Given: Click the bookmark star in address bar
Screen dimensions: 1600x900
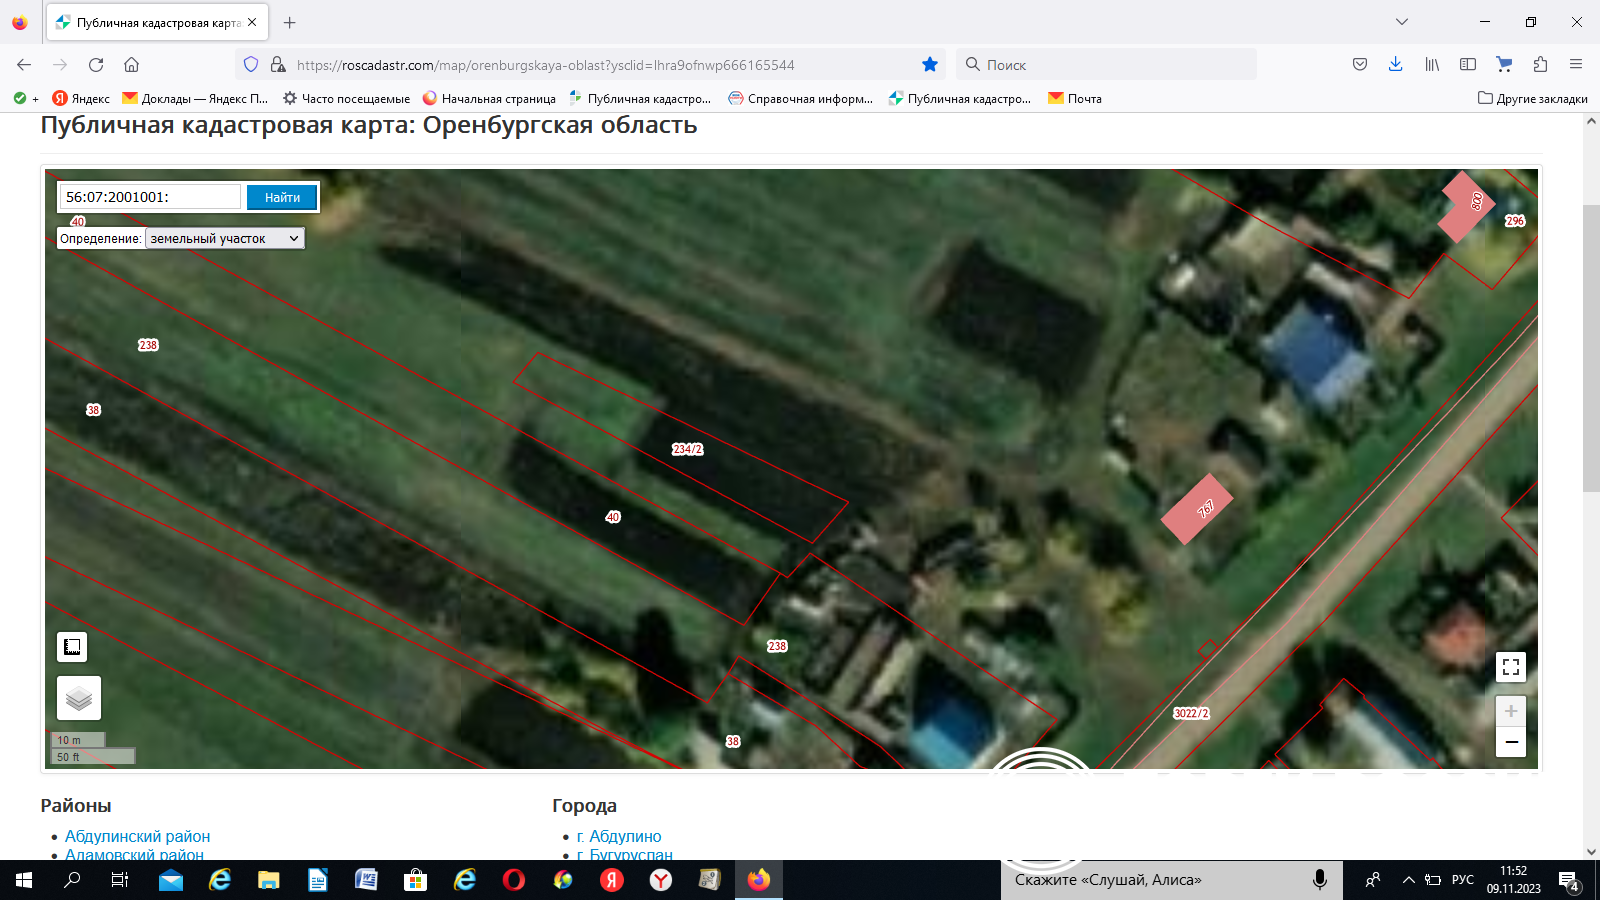Looking at the screenshot, I should (930, 65).
